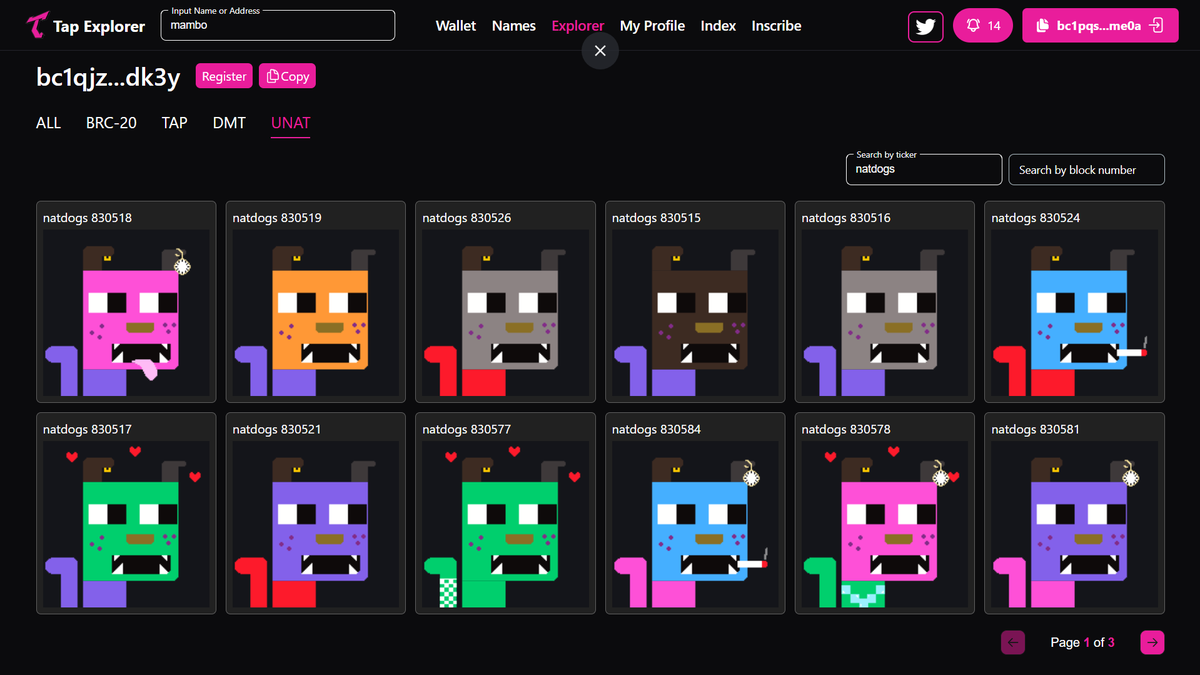Image resolution: width=1200 pixels, height=675 pixels.
Task: Click the 'Page 1 of 3' indicator
Action: [x=1082, y=642]
